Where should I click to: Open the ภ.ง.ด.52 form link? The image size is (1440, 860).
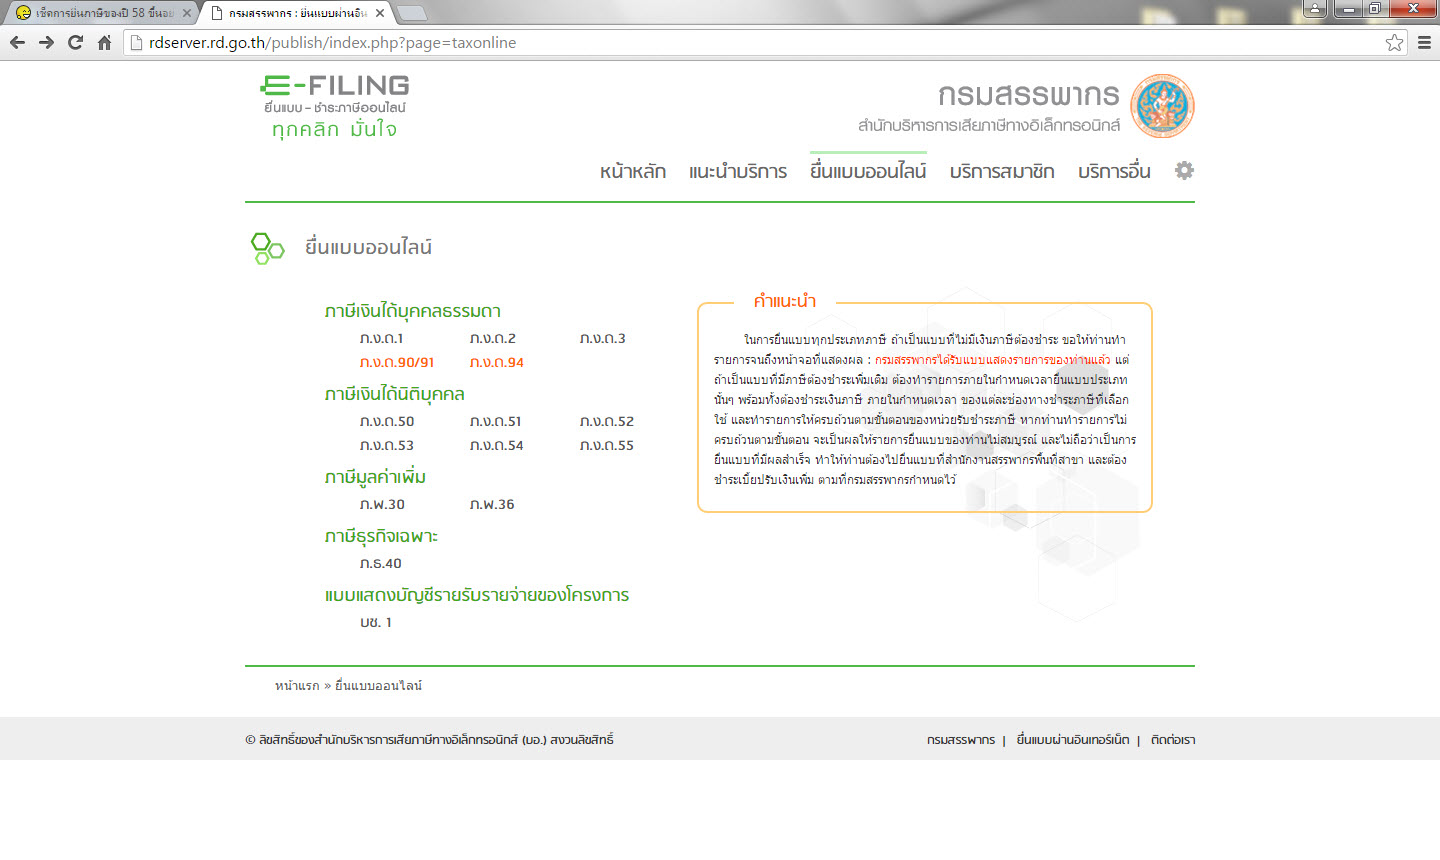point(607,421)
